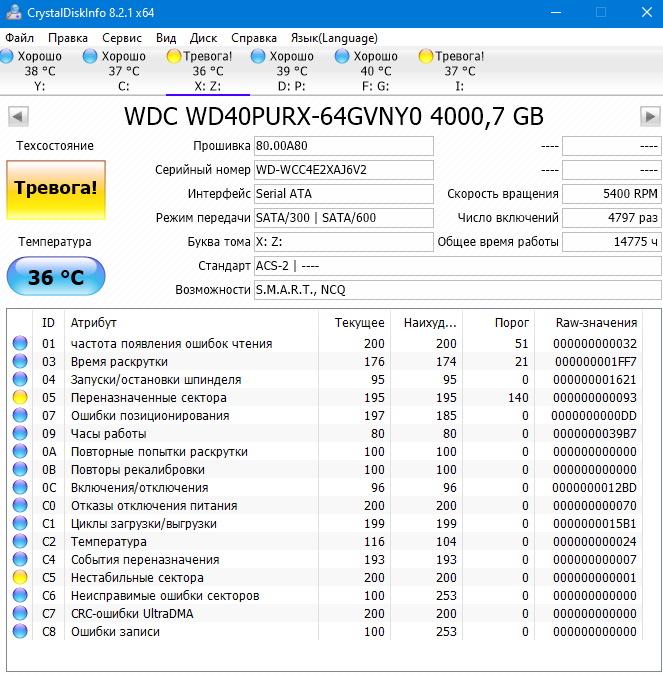Click the Возможности field S.M.A.R.T., NCQ

click(x=457, y=290)
